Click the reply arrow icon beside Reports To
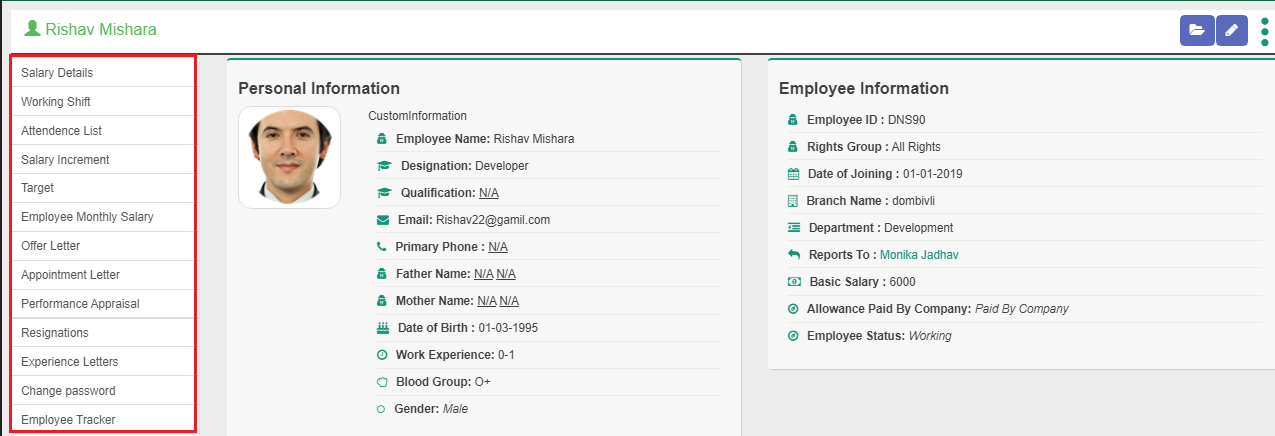Screen dimensions: 1275x436 [x=794, y=255]
